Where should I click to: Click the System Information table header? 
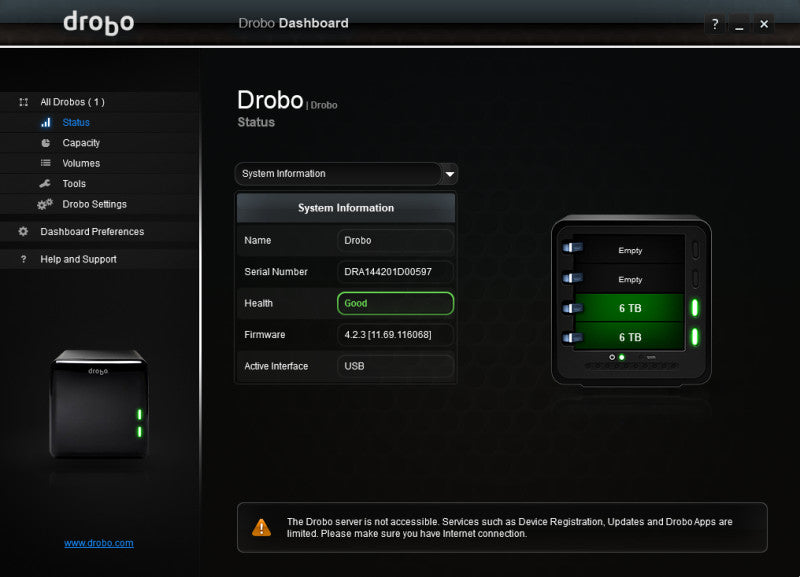[345, 208]
